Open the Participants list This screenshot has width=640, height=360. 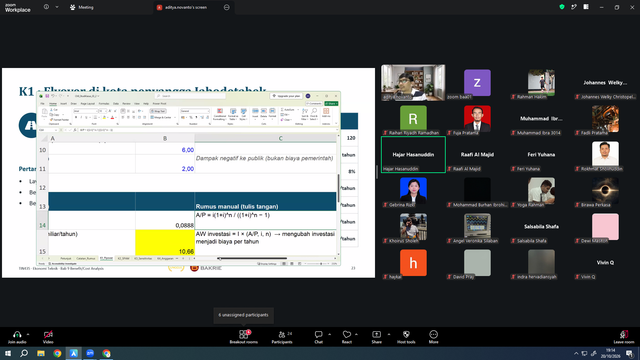pyautogui.click(x=282, y=337)
